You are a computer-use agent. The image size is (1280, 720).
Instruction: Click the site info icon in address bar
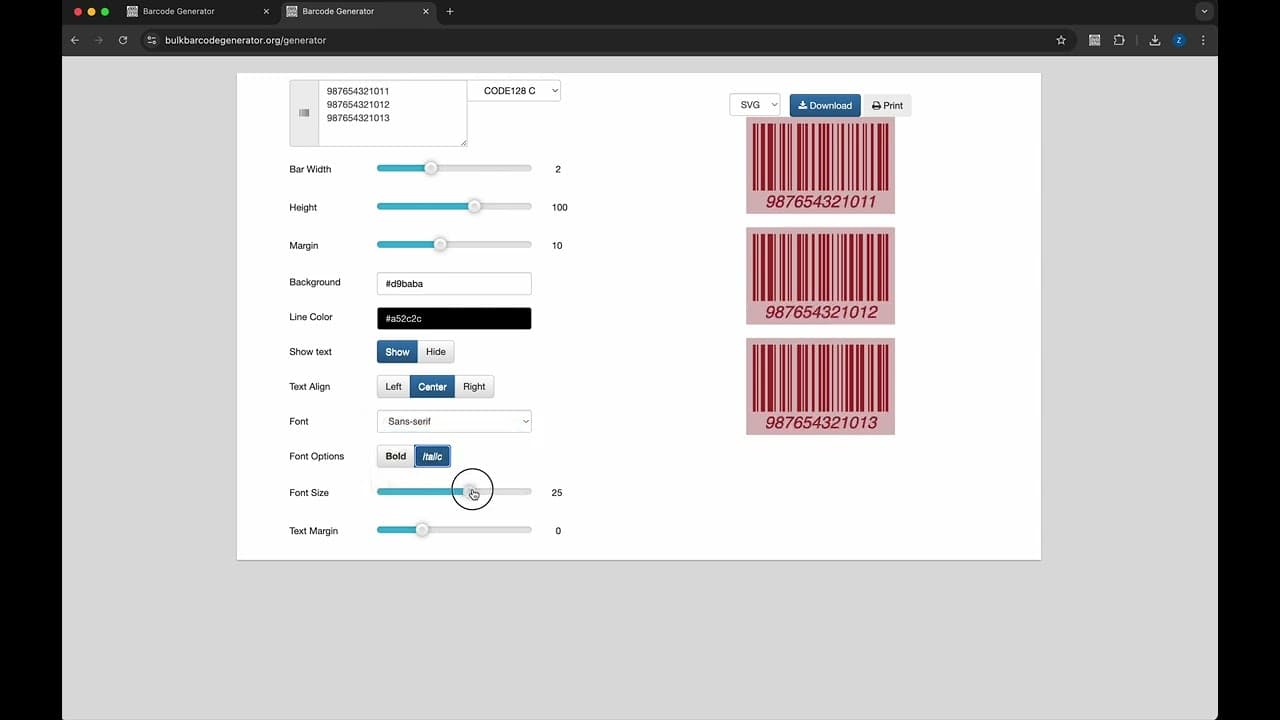(x=152, y=40)
